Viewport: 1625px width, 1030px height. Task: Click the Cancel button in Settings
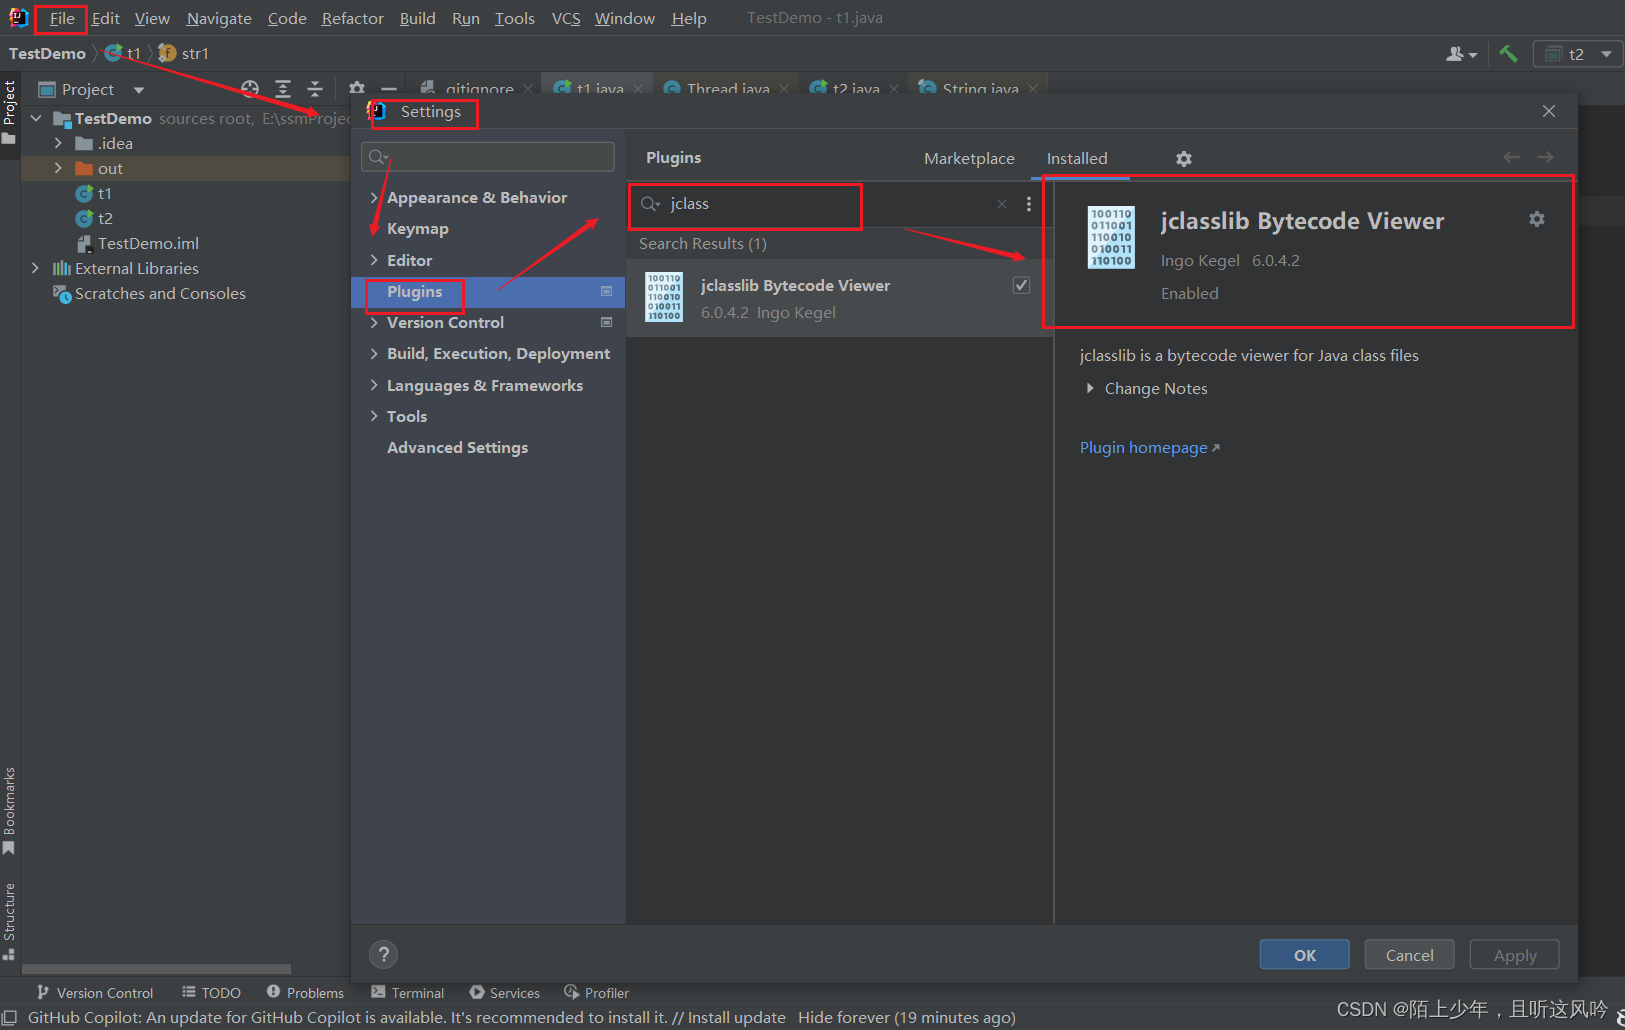pos(1409,955)
